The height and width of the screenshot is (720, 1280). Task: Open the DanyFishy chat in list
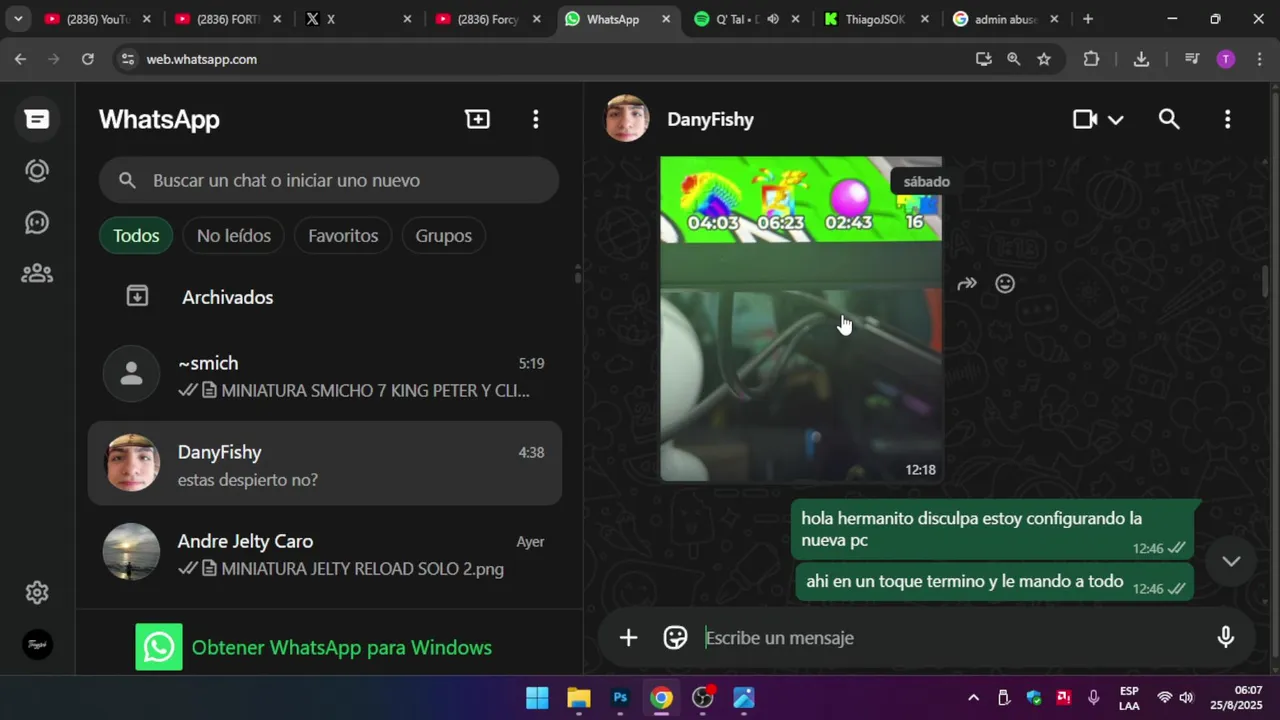[325, 464]
